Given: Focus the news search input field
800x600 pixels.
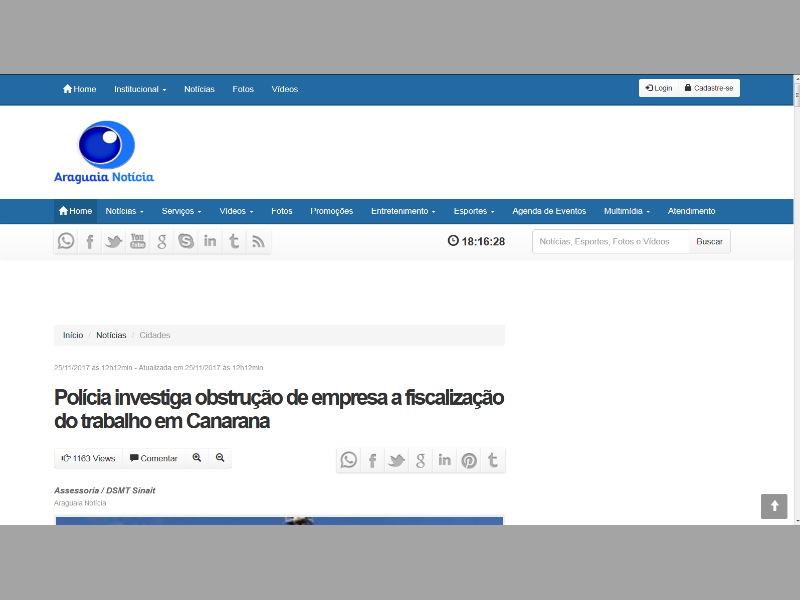Looking at the screenshot, I should pyautogui.click(x=611, y=241).
